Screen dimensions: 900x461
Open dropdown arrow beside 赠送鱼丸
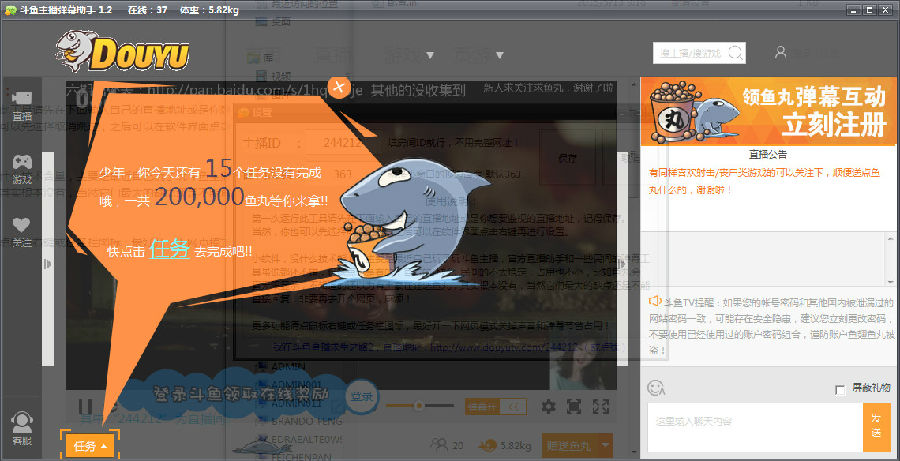[604, 445]
